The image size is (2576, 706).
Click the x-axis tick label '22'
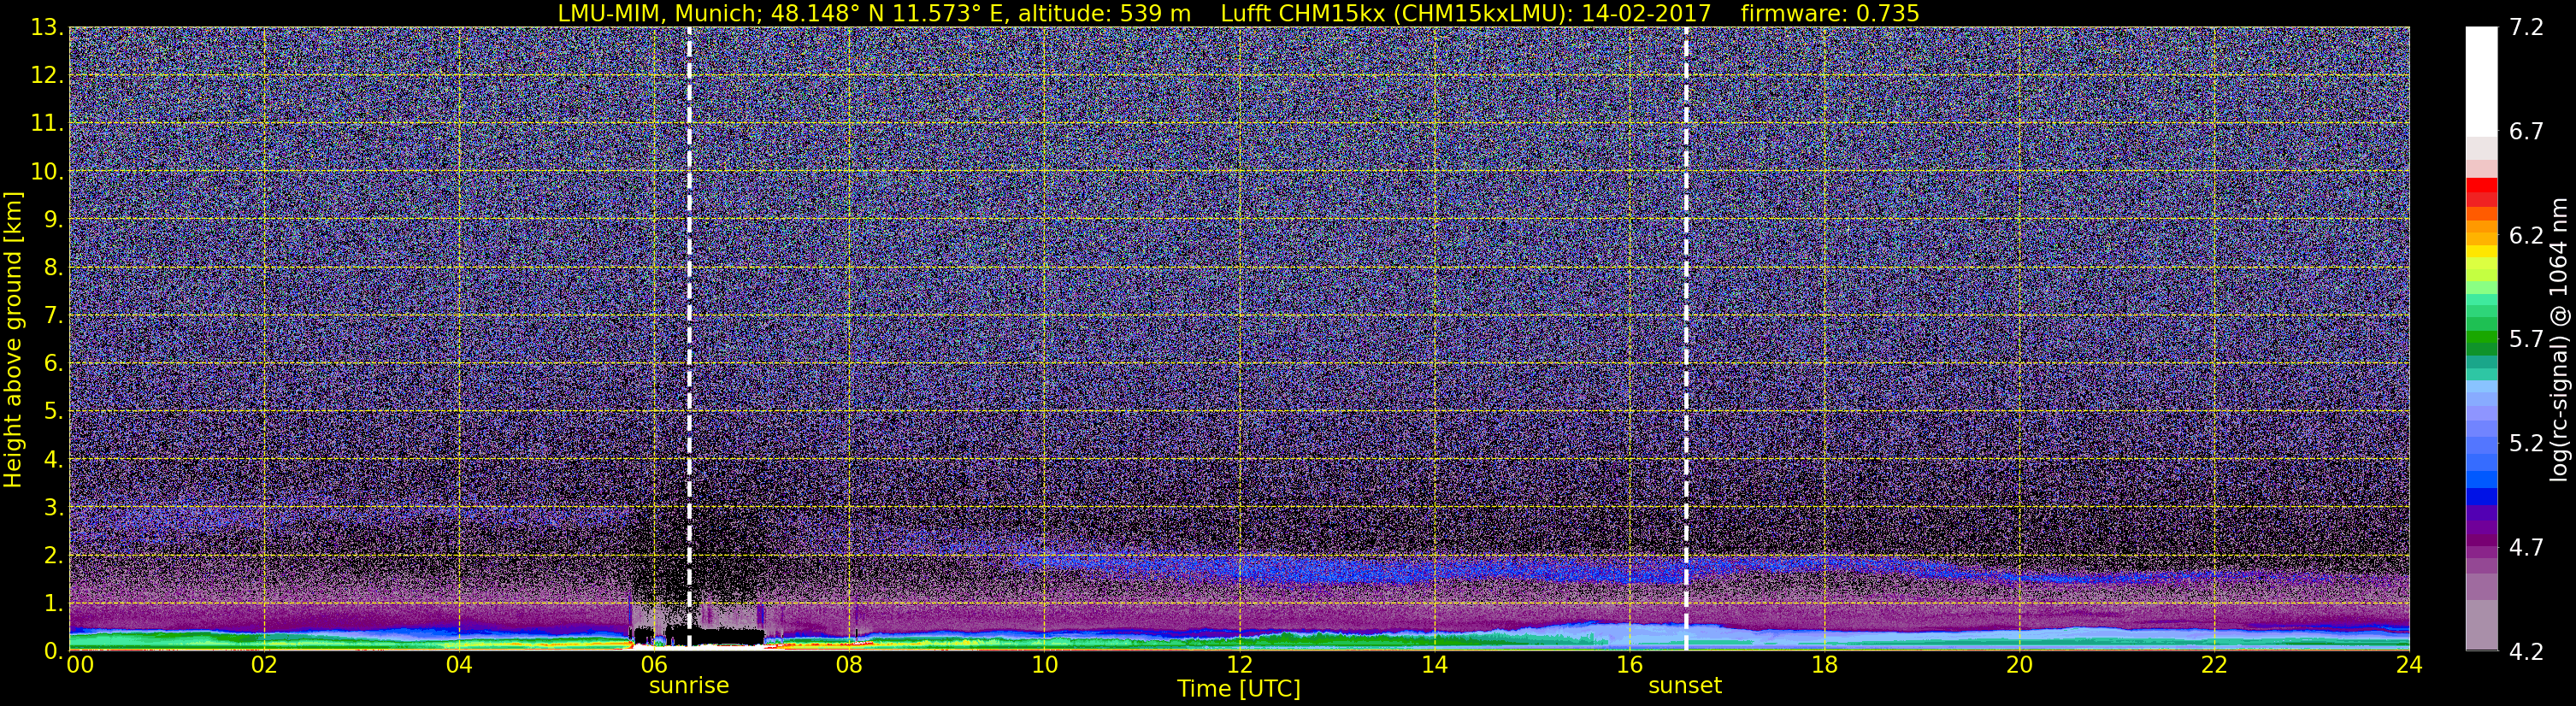(x=2214, y=666)
